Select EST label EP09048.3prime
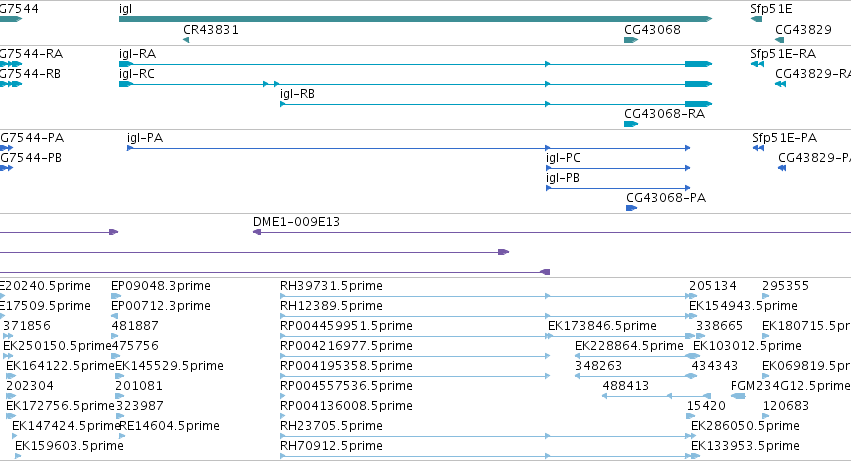851x461 pixels. (x=161, y=286)
